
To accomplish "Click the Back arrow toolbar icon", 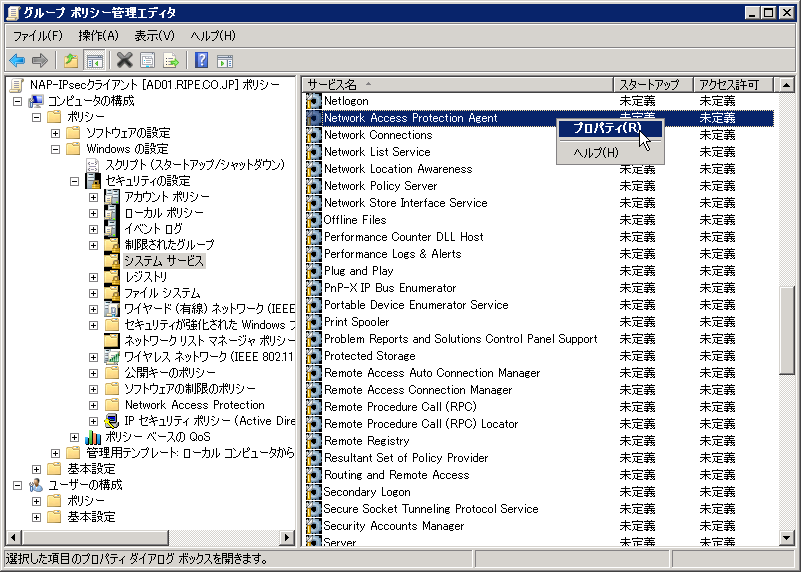I will point(17,60).
